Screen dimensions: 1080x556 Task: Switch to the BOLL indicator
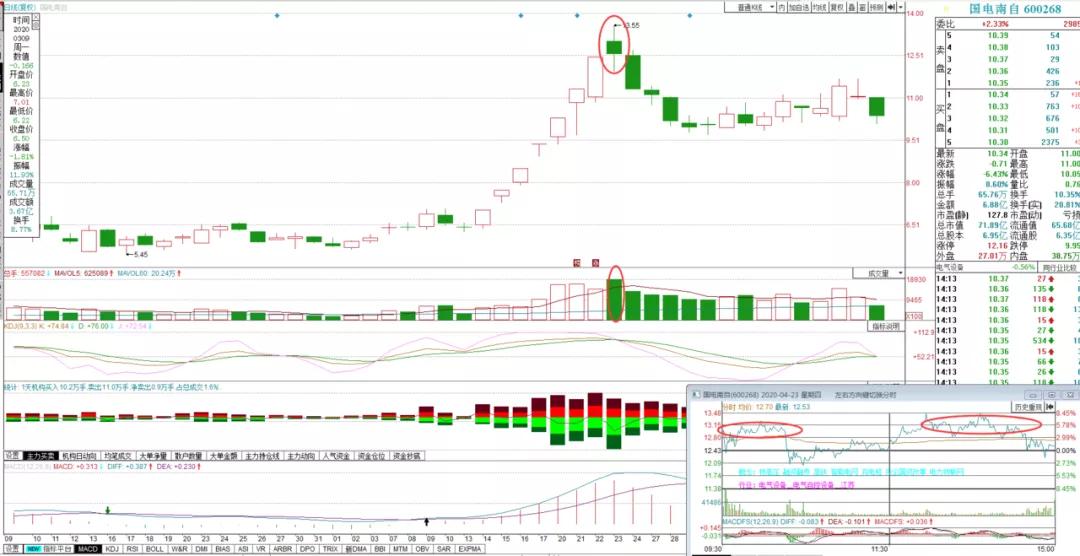[x=155, y=548]
